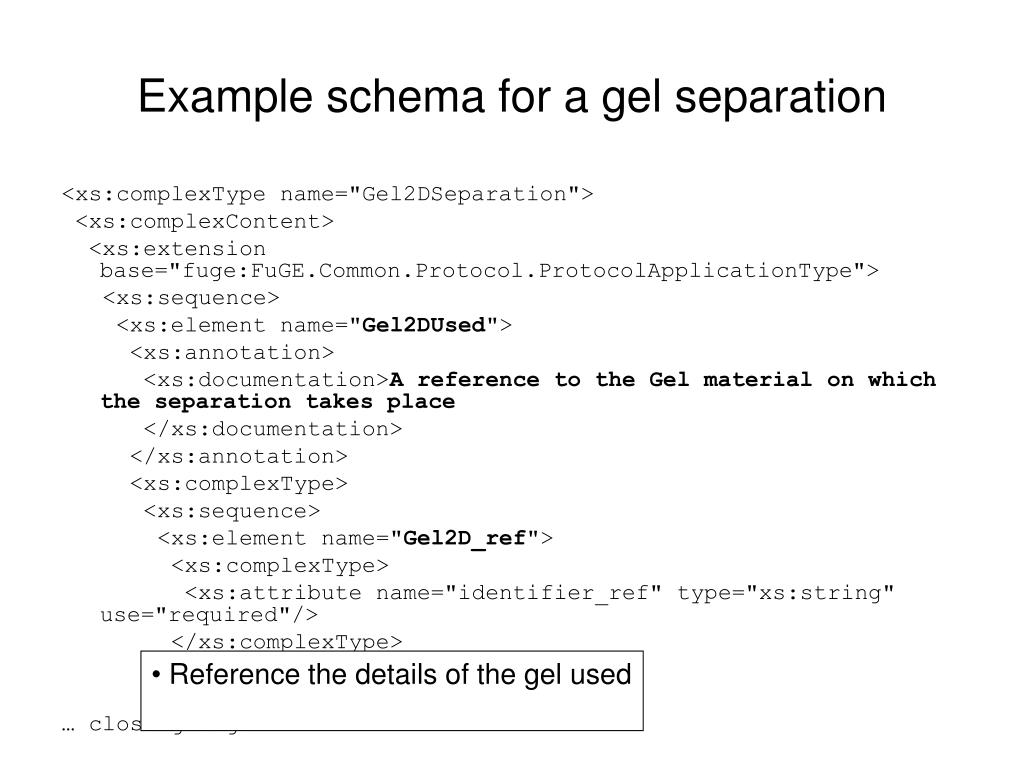Click the 'Reference the details of the gel used' callout box

click(392, 690)
